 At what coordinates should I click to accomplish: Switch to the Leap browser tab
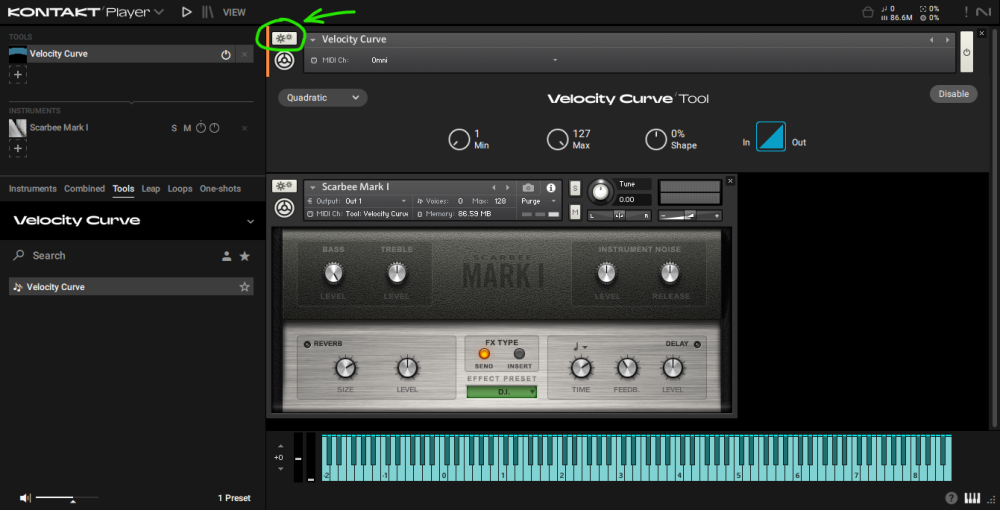pyautogui.click(x=151, y=189)
